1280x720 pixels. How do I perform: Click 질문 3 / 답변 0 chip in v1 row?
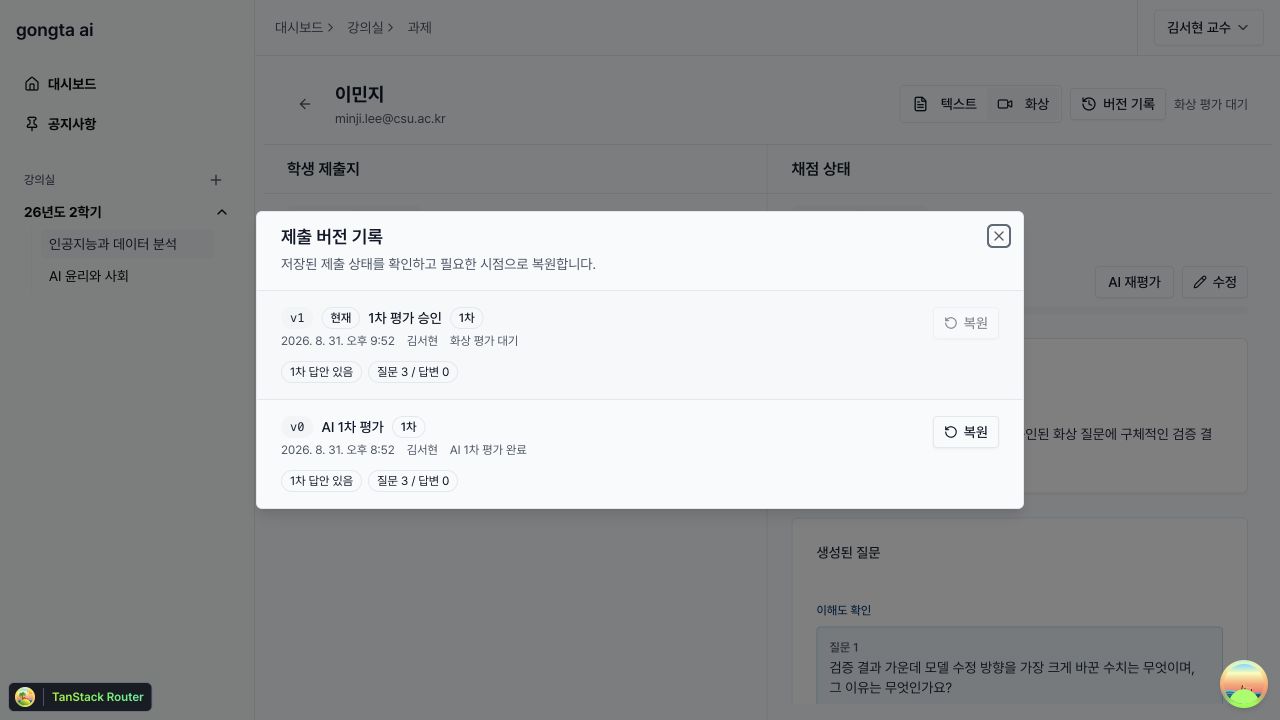pos(413,372)
